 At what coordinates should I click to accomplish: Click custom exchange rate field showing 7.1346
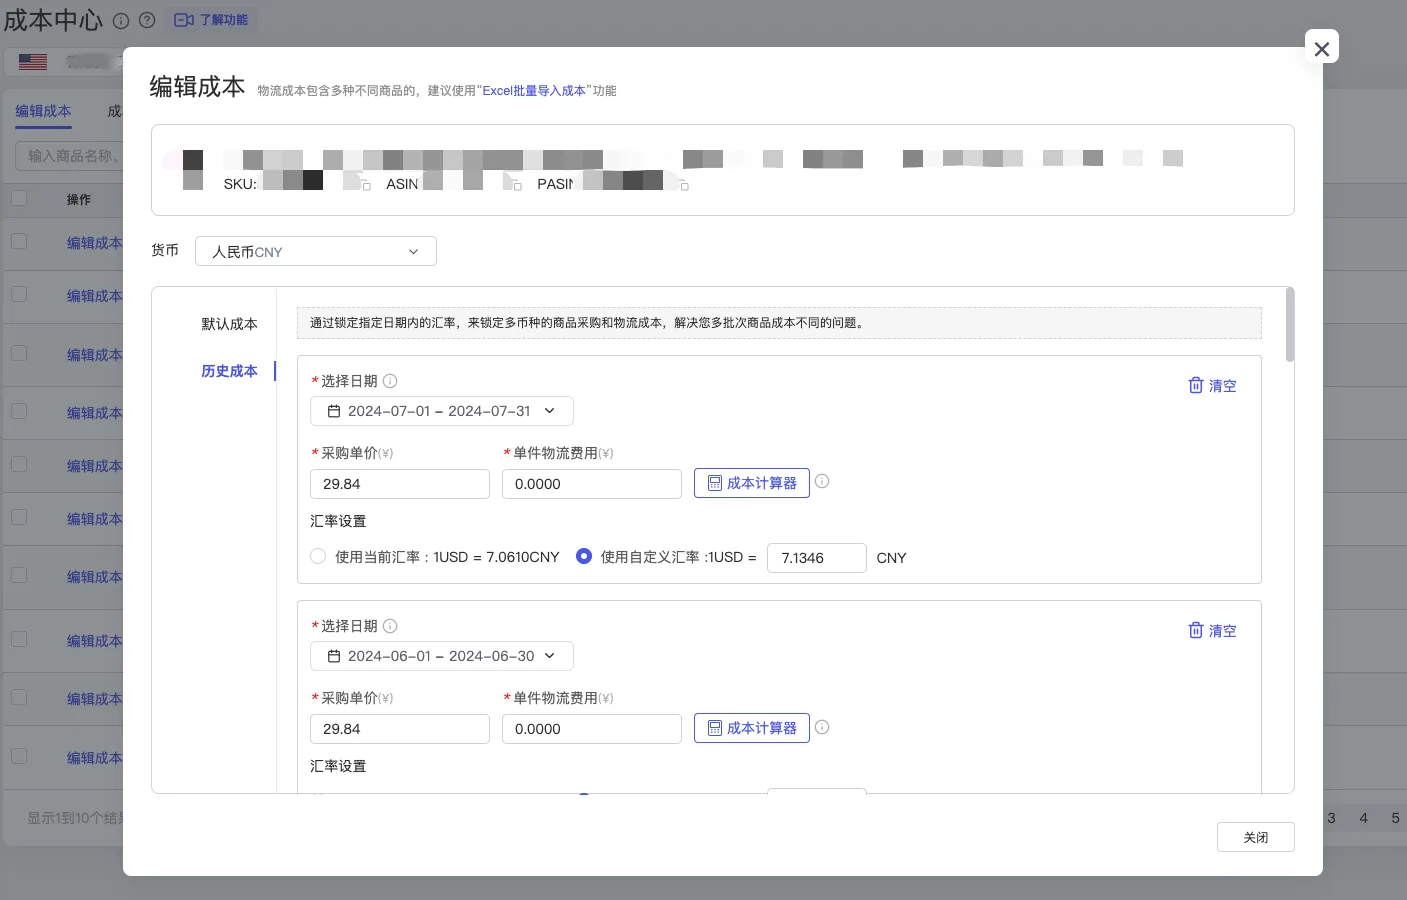pos(817,558)
